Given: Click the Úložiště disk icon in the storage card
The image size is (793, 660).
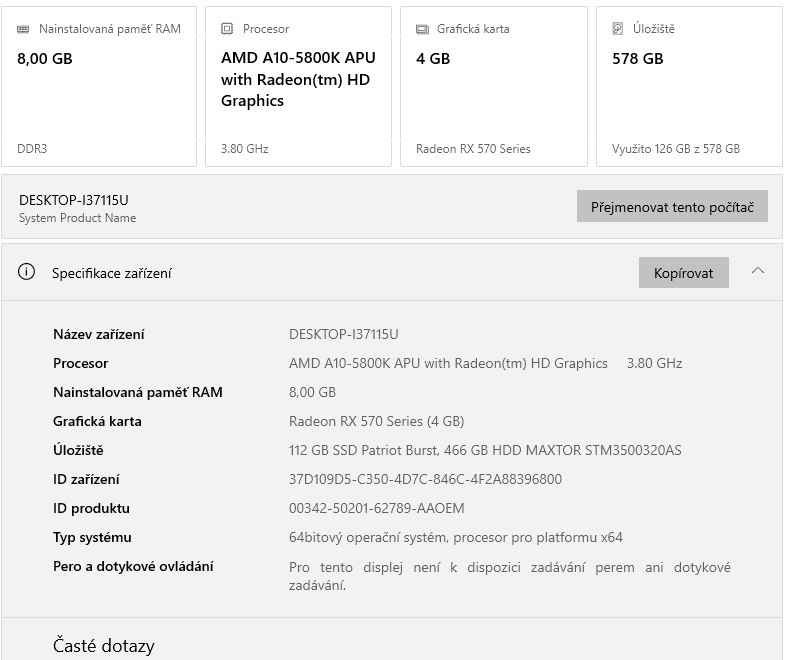Looking at the screenshot, I should (618, 29).
